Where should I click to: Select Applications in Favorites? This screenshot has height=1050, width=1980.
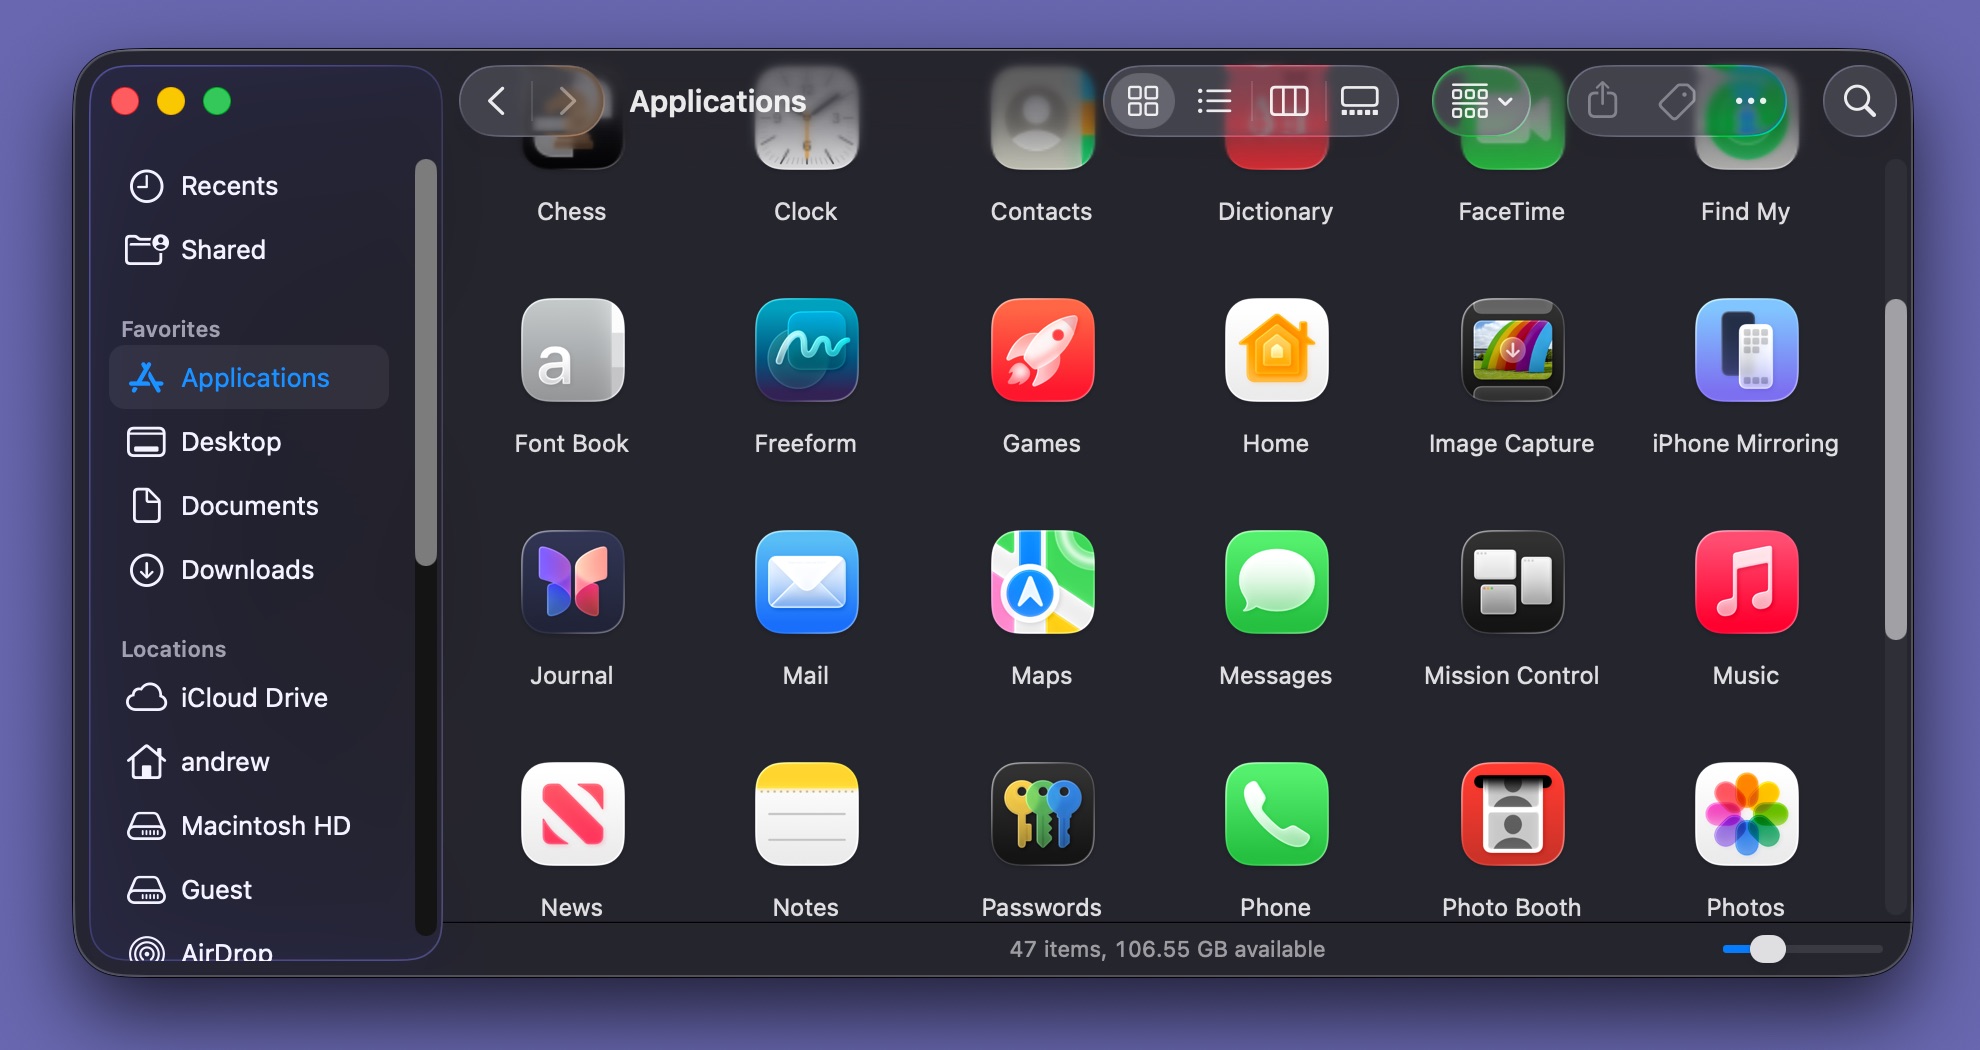(x=248, y=378)
